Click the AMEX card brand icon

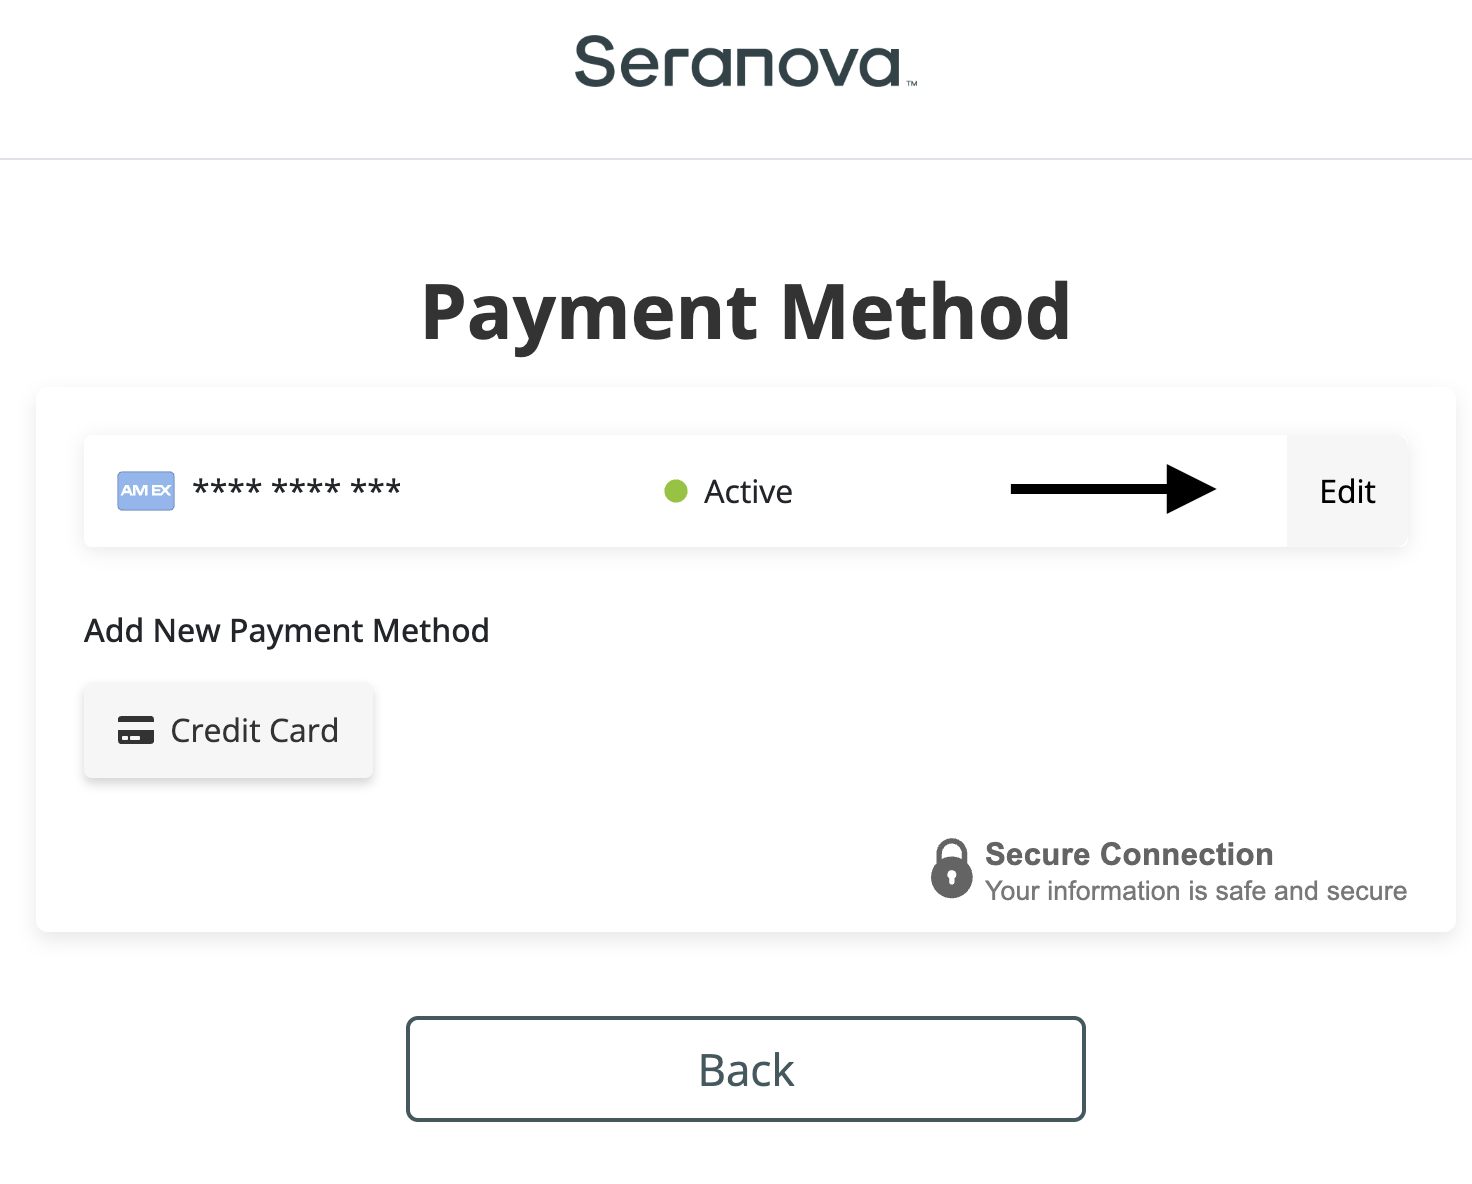[146, 491]
